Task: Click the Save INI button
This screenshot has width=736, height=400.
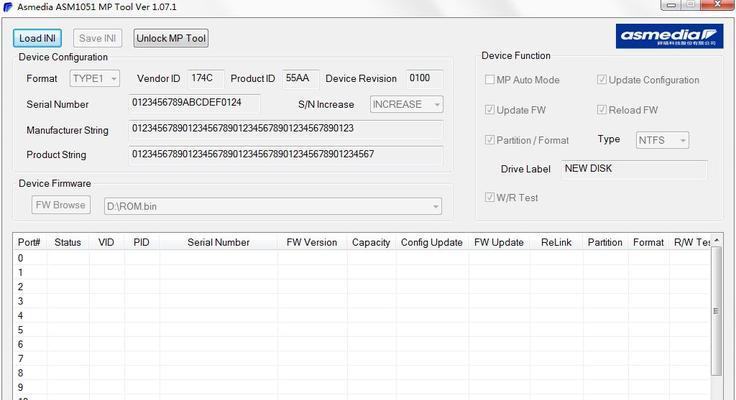Action: pos(97,38)
